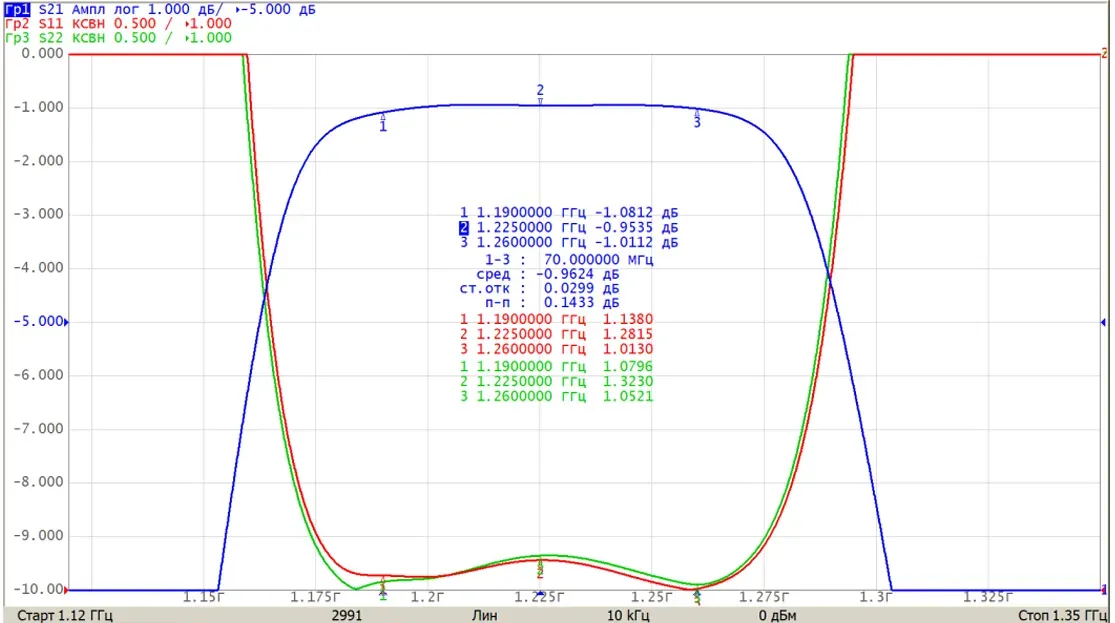This screenshot has height=623, width=1115.
Task: Click green readout value 1.3230
Action: tap(628, 381)
